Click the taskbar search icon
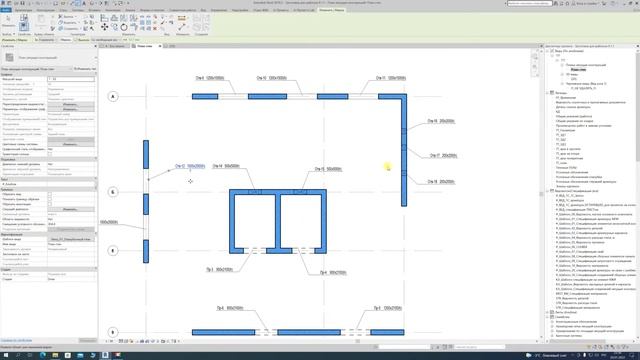640x360 pixels. (x=18, y=355)
